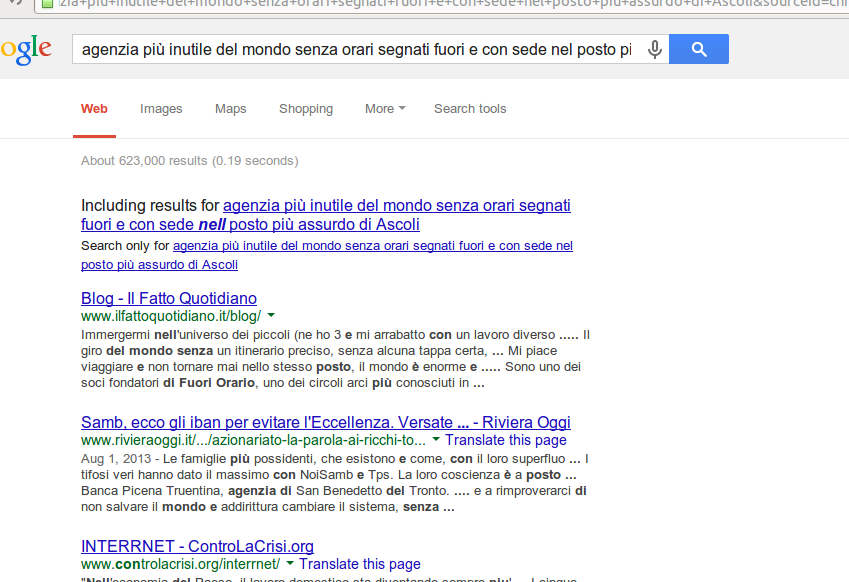Image resolution: width=849 pixels, height=582 pixels.
Task: Click the blue search magnifying glass button
Action: (x=698, y=48)
